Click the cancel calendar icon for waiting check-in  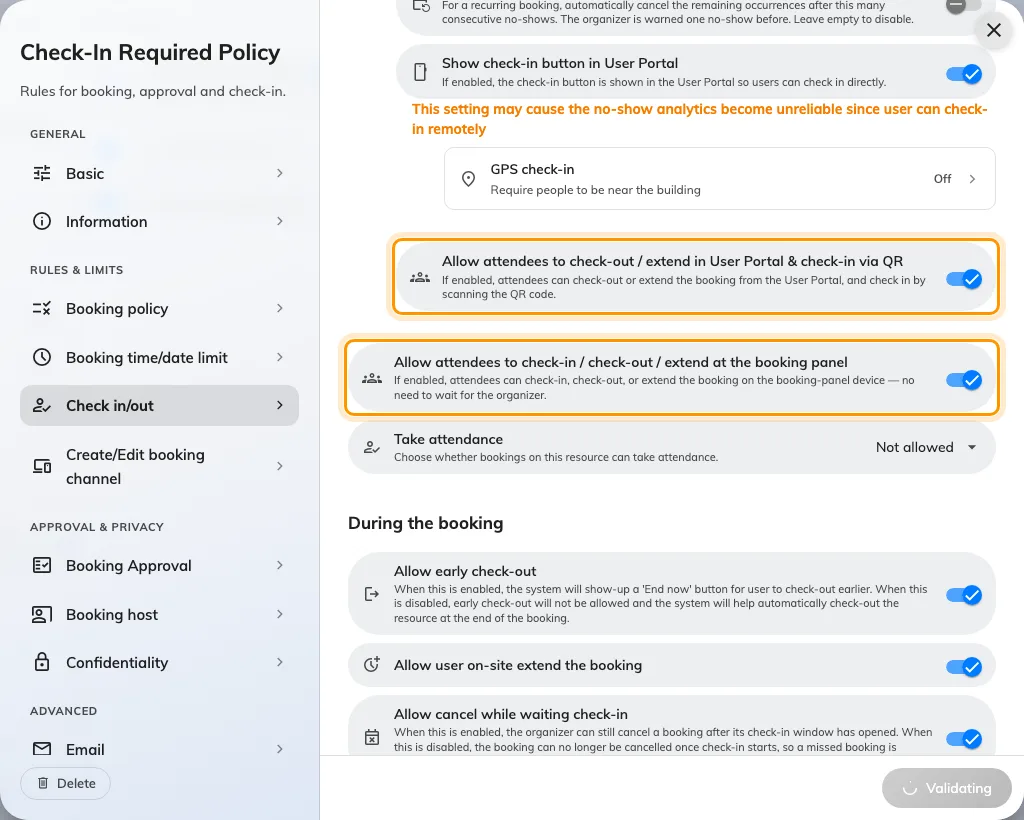[372, 738]
